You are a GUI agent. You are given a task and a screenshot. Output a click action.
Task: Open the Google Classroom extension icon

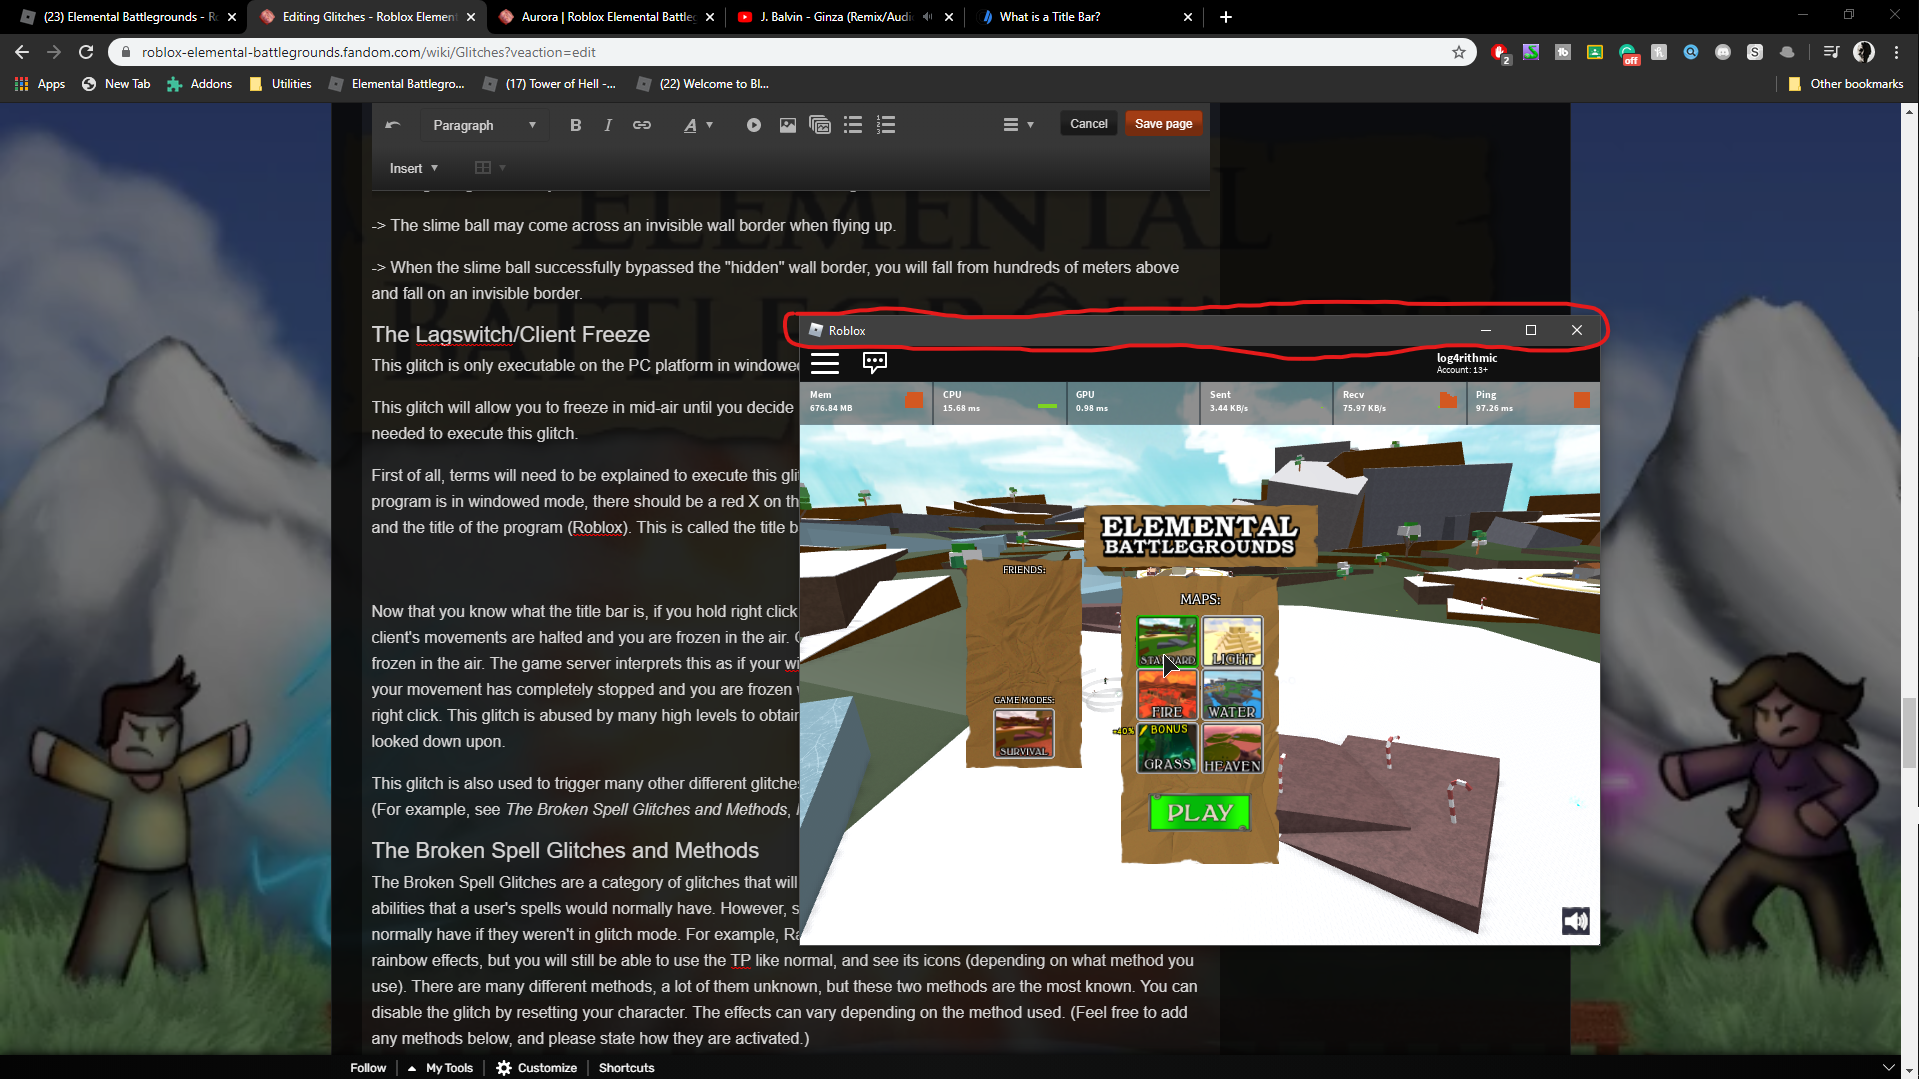click(x=1595, y=52)
